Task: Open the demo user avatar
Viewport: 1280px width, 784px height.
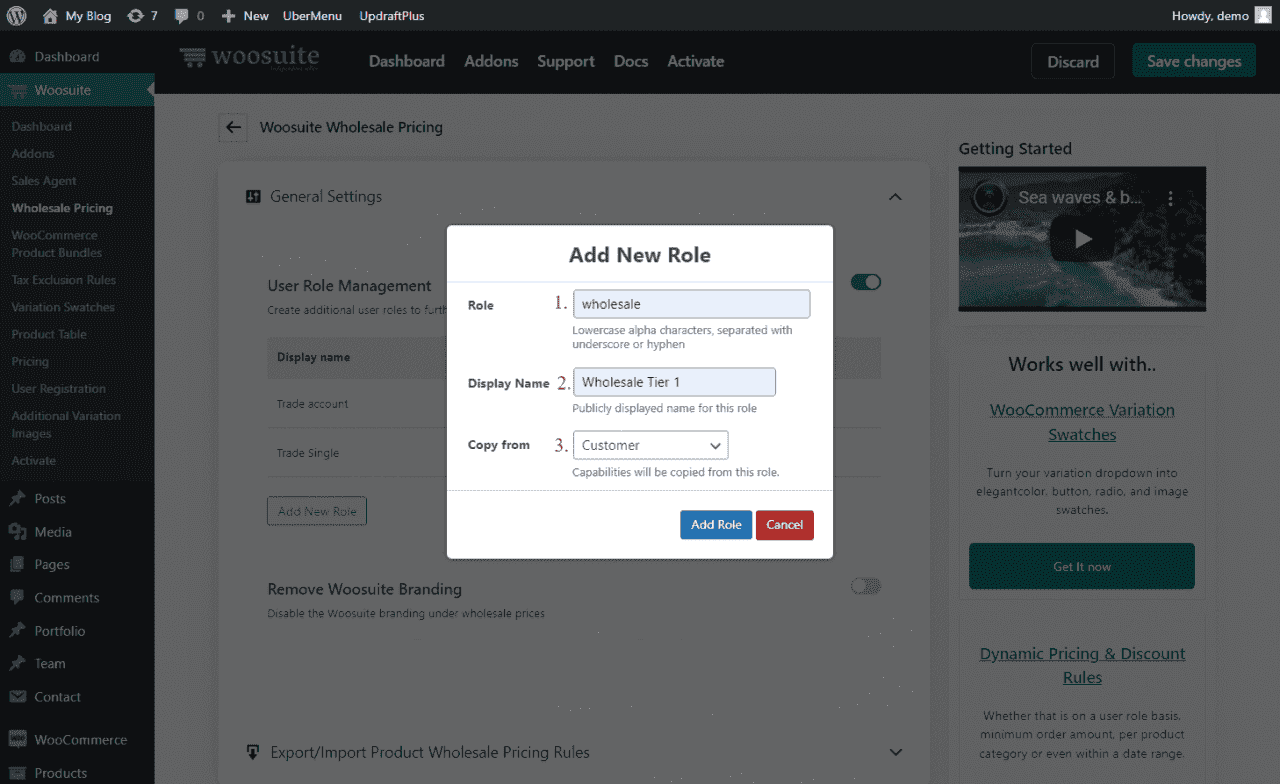Action: tap(1264, 16)
